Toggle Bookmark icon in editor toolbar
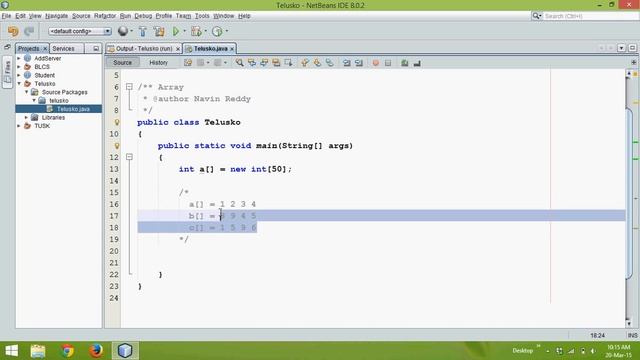This screenshot has width=640, height=360. pos(329,63)
